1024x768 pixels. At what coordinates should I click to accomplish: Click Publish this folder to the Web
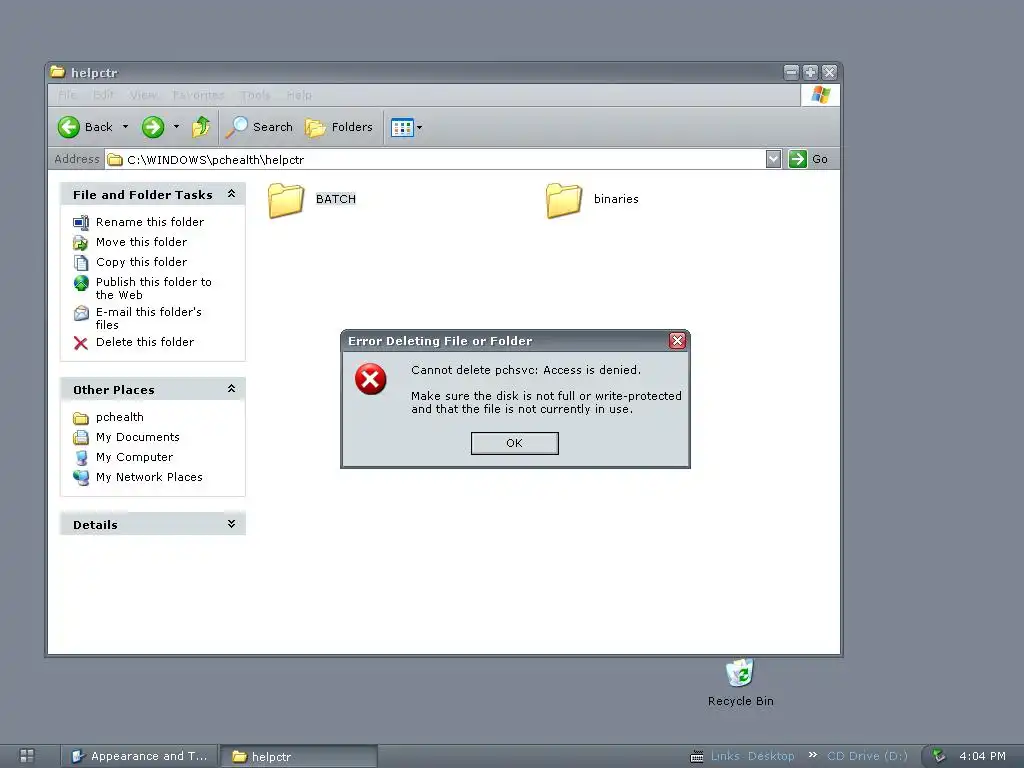(153, 288)
